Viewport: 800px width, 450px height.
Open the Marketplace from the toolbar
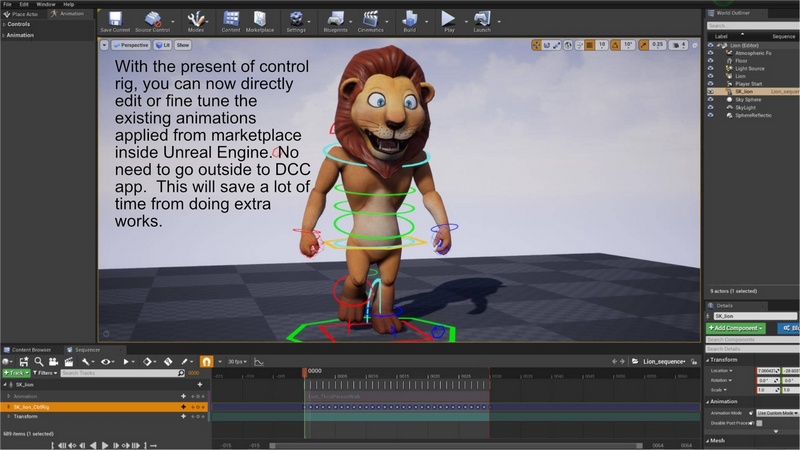(x=259, y=19)
